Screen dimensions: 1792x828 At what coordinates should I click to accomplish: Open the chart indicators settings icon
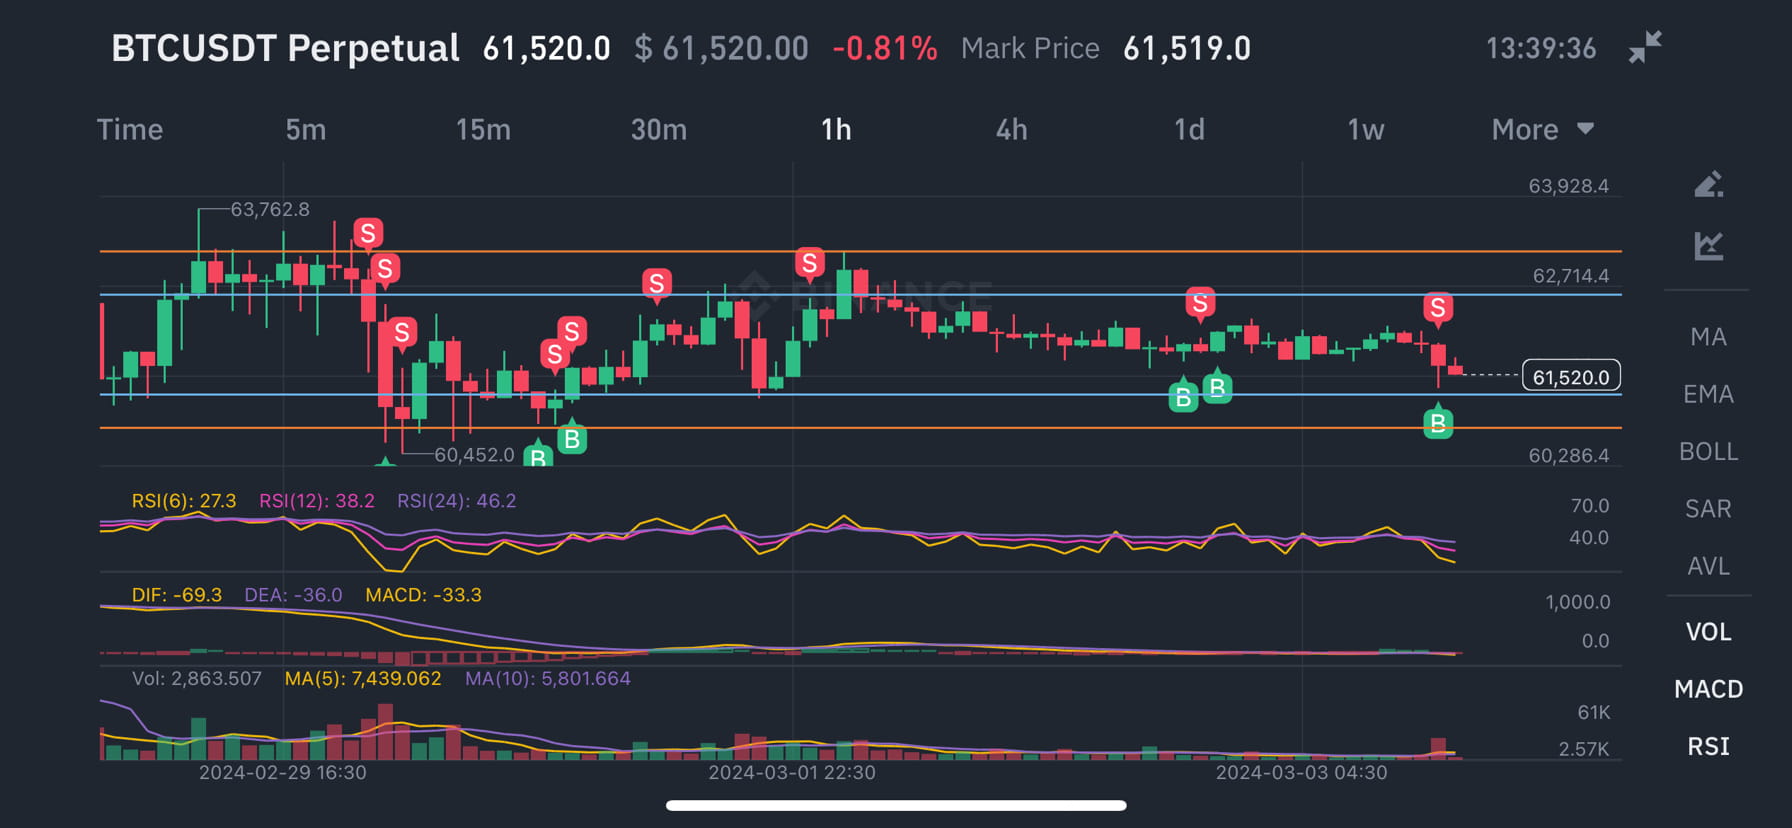click(1708, 246)
